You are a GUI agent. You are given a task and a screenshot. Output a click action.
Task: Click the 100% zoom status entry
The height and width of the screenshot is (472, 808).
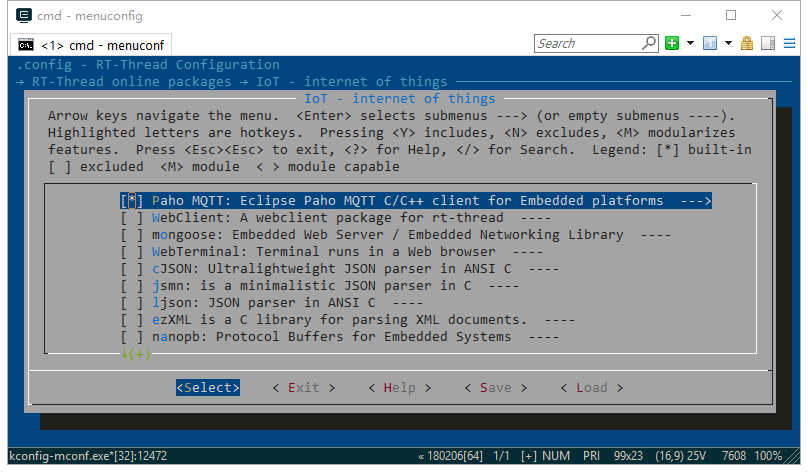[768, 456]
